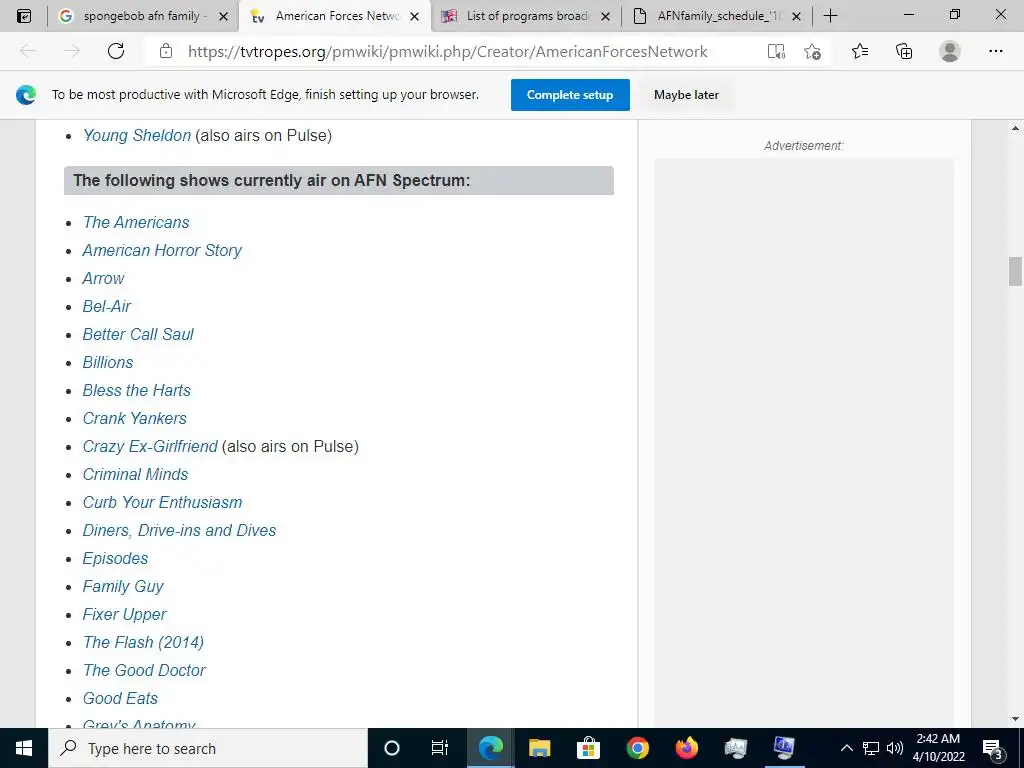Open The Good Doctor link
The image size is (1024, 768).
click(144, 671)
